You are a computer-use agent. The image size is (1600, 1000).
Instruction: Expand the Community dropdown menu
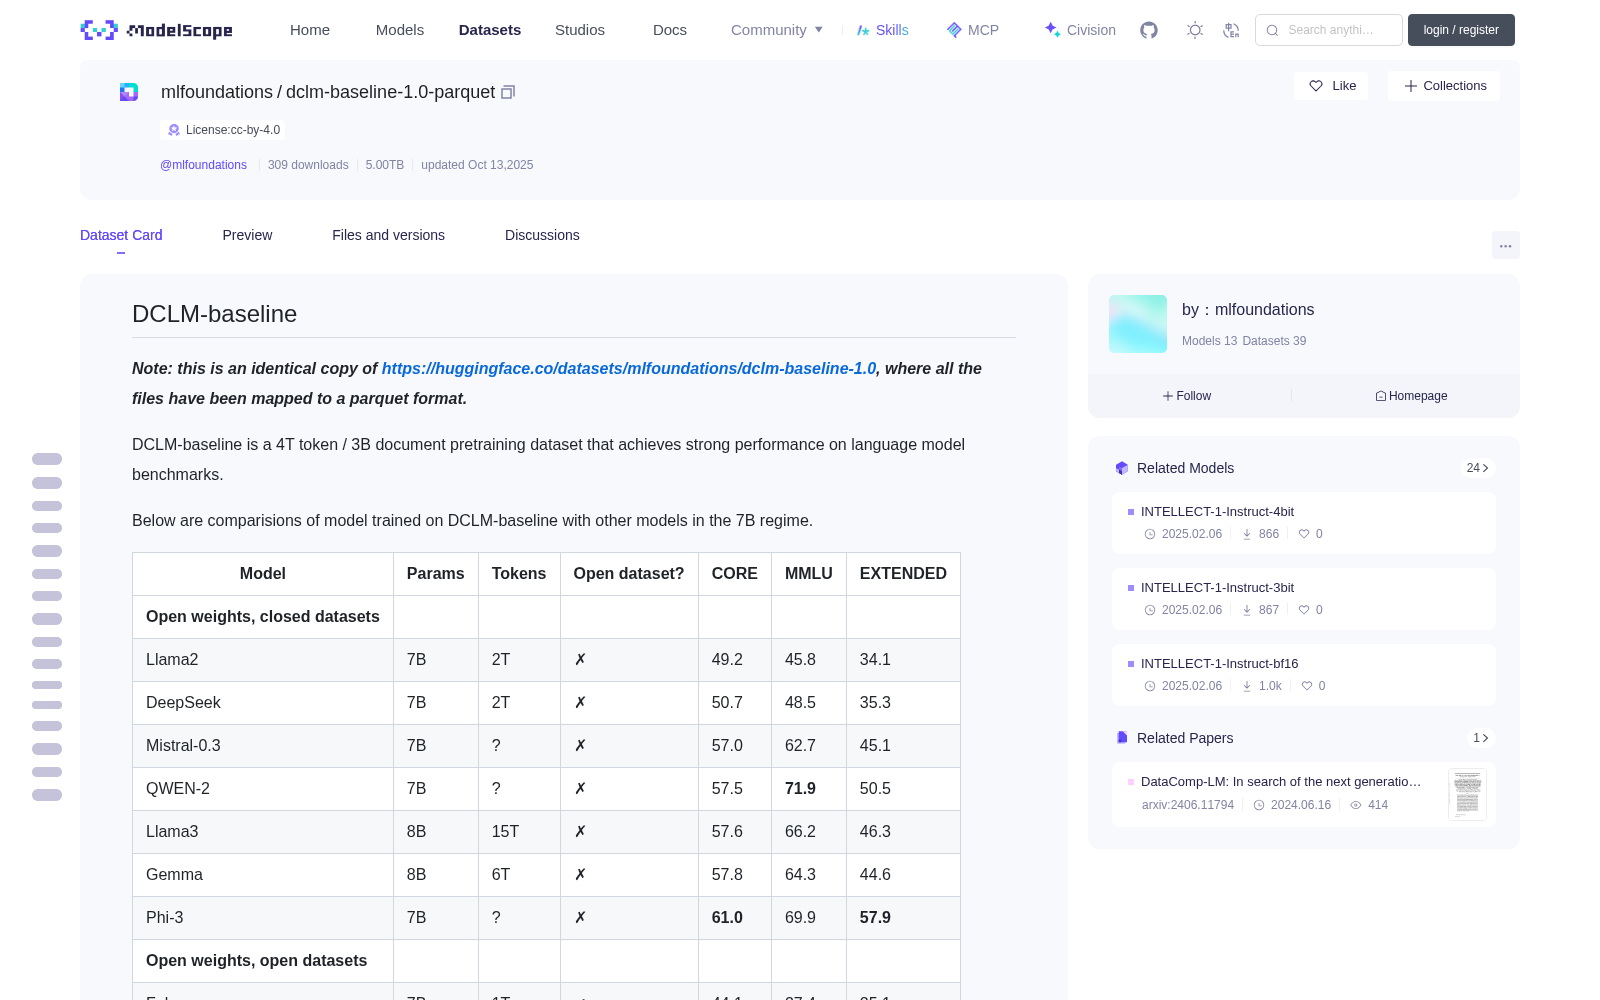click(x=777, y=30)
